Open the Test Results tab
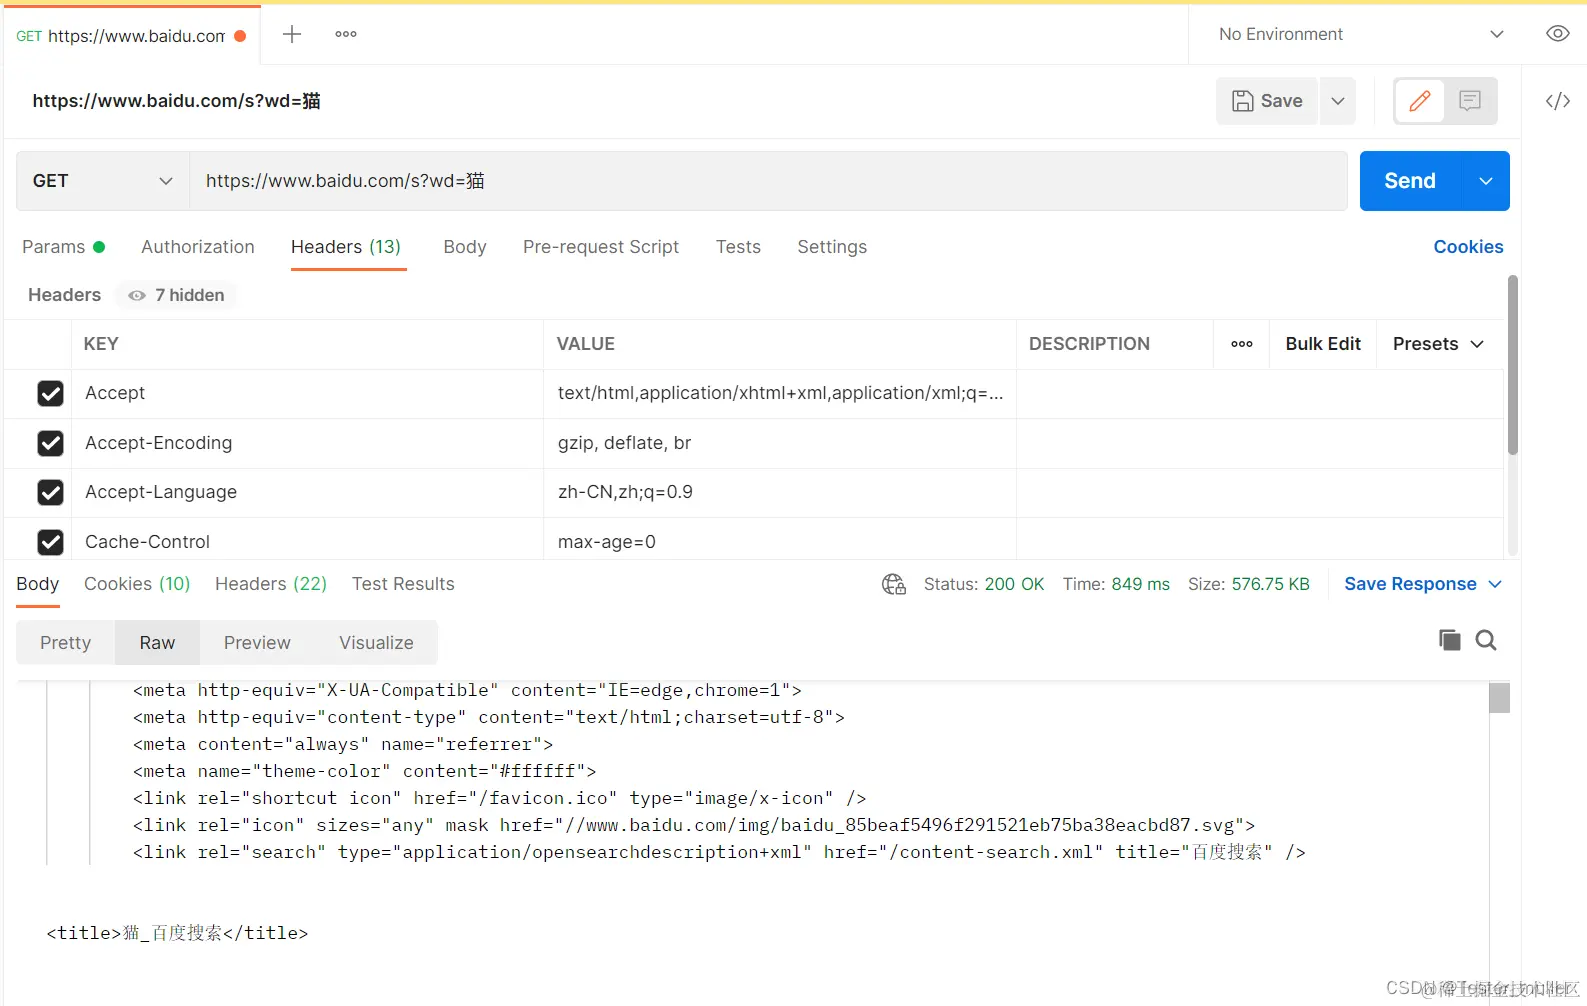This screenshot has height=1006, width=1587. pos(403,584)
